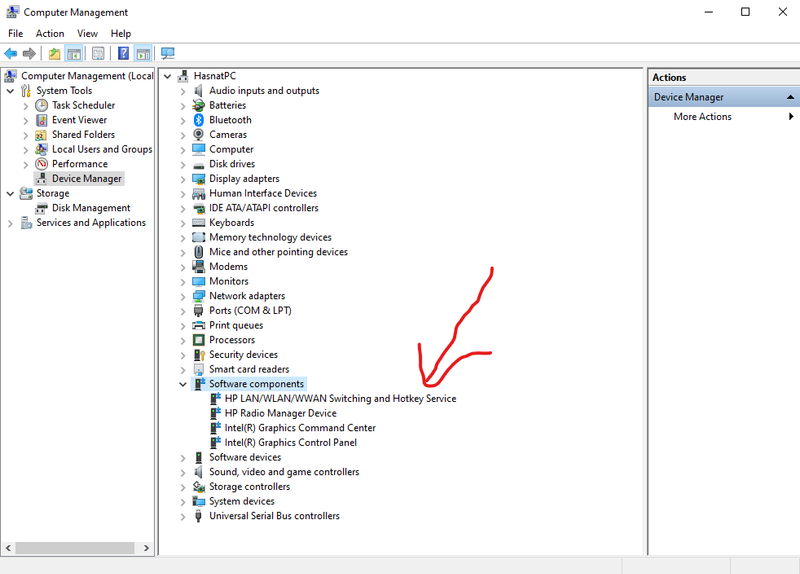
Task: Click the Performance gauge icon
Action: 41,164
